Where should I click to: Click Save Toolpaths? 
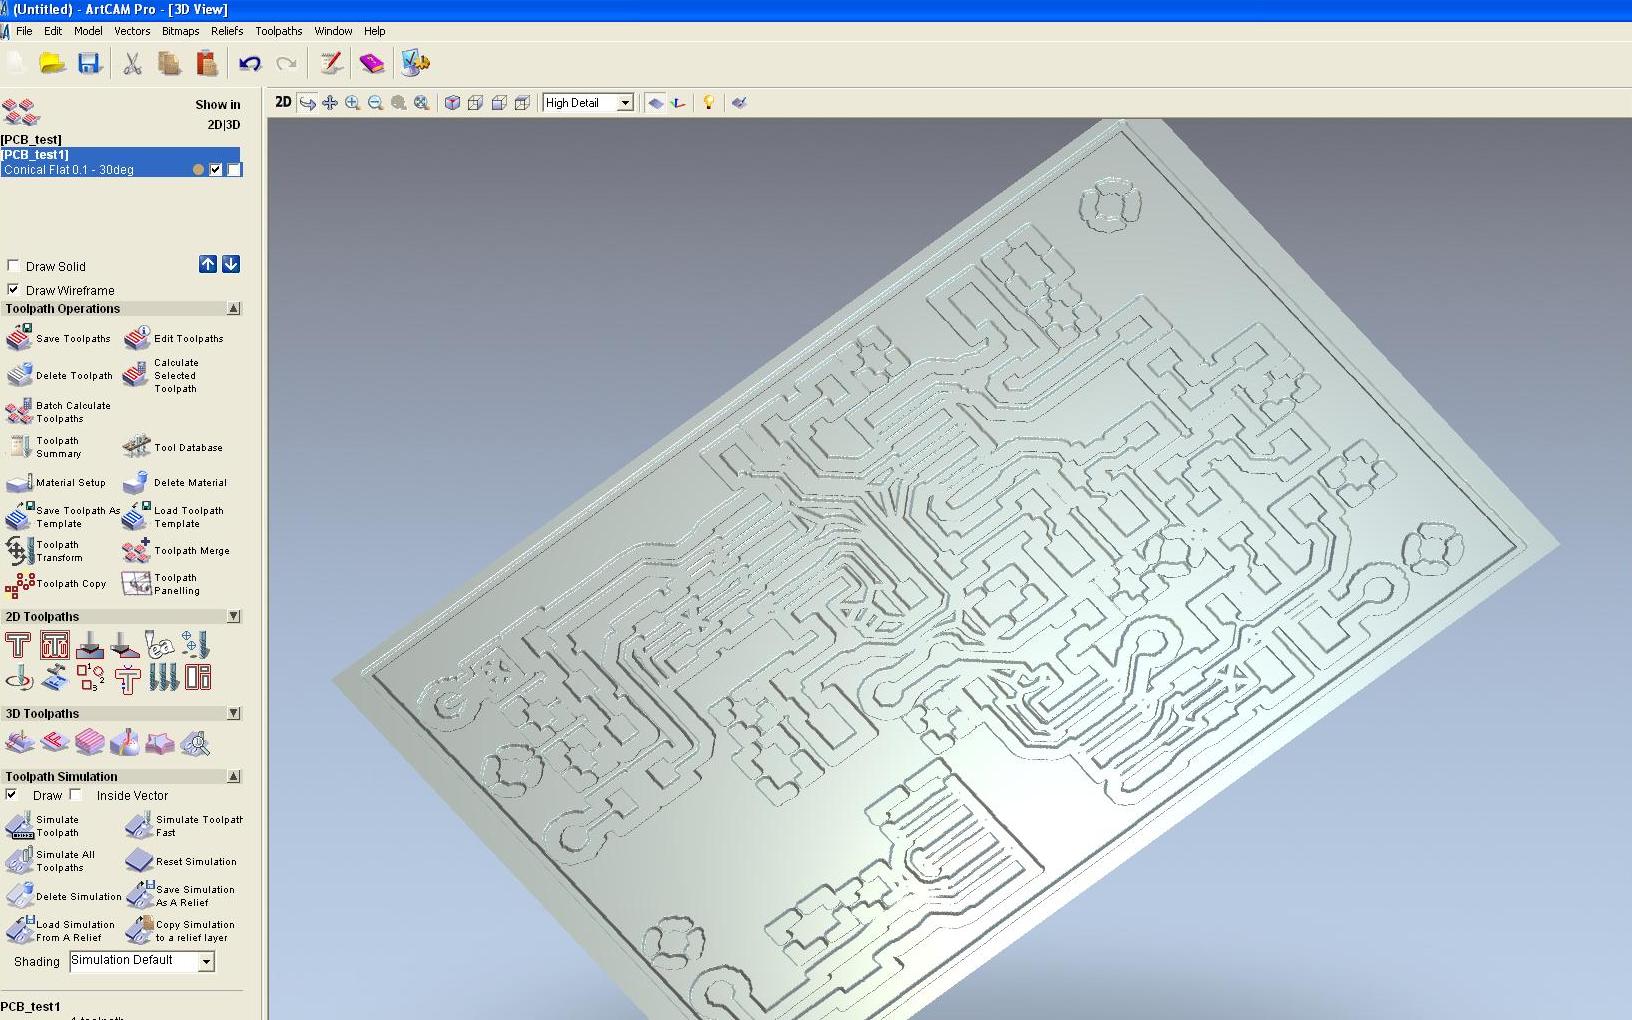pos(58,338)
